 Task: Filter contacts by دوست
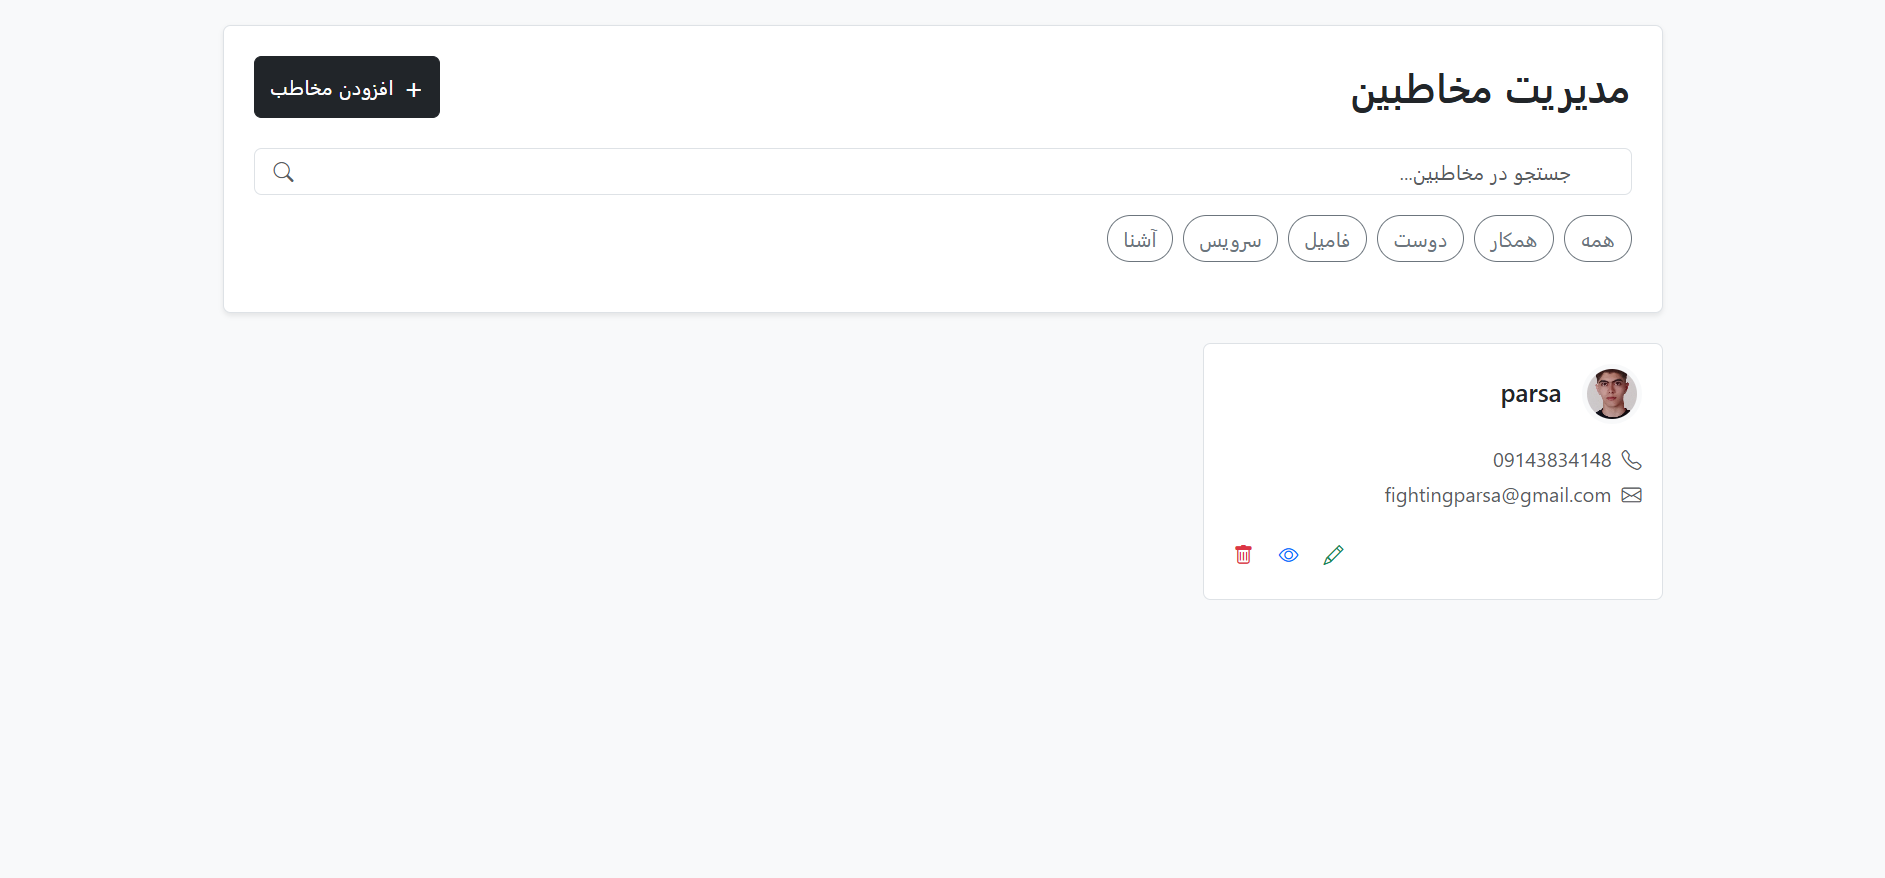click(1420, 239)
